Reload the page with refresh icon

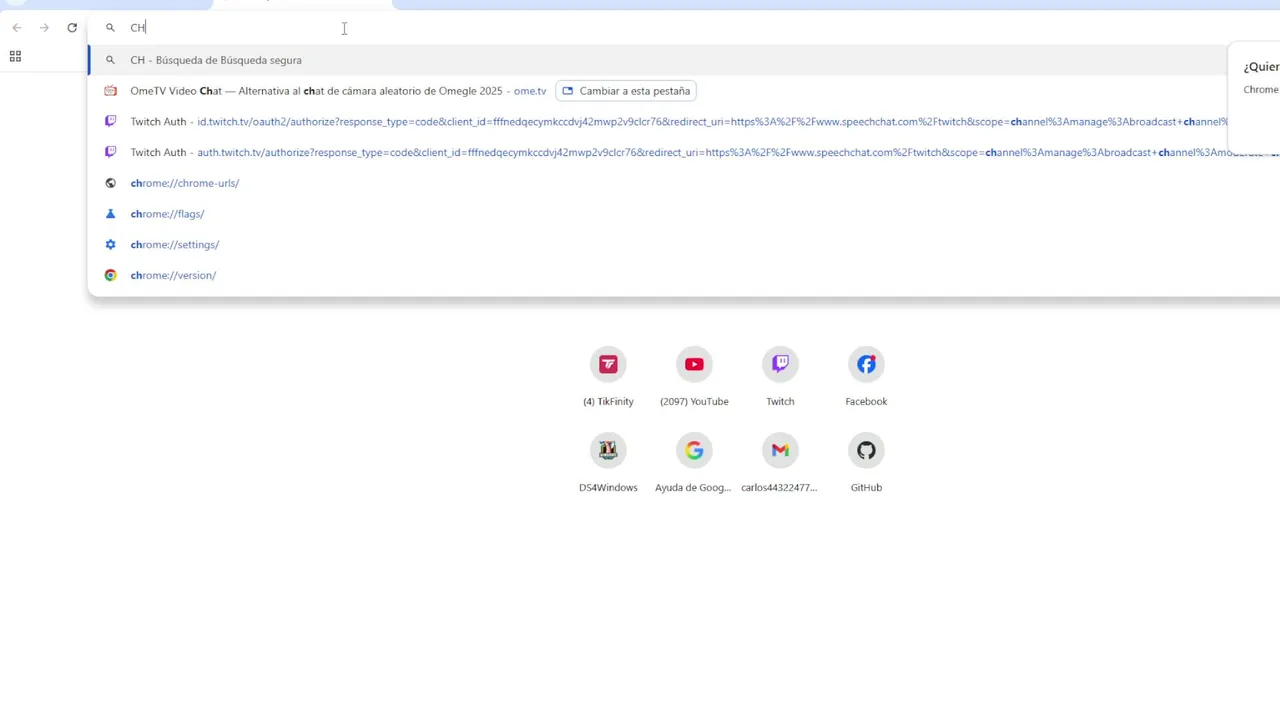(x=72, y=28)
